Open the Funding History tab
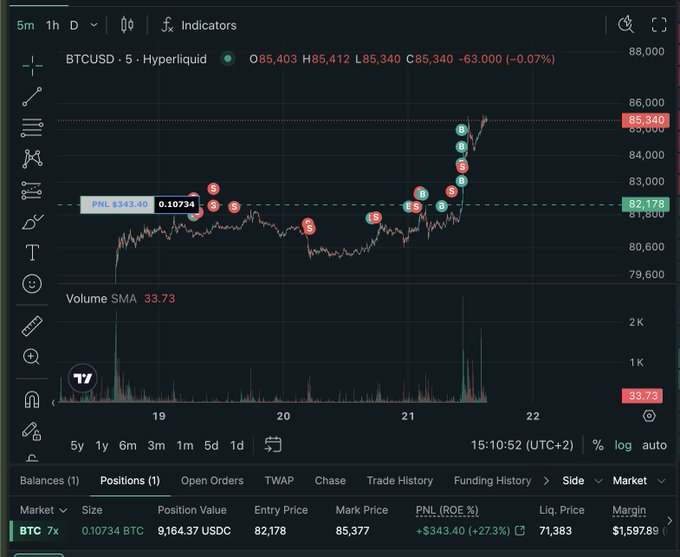The height and width of the screenshot is (557, 680). (492, 481)
